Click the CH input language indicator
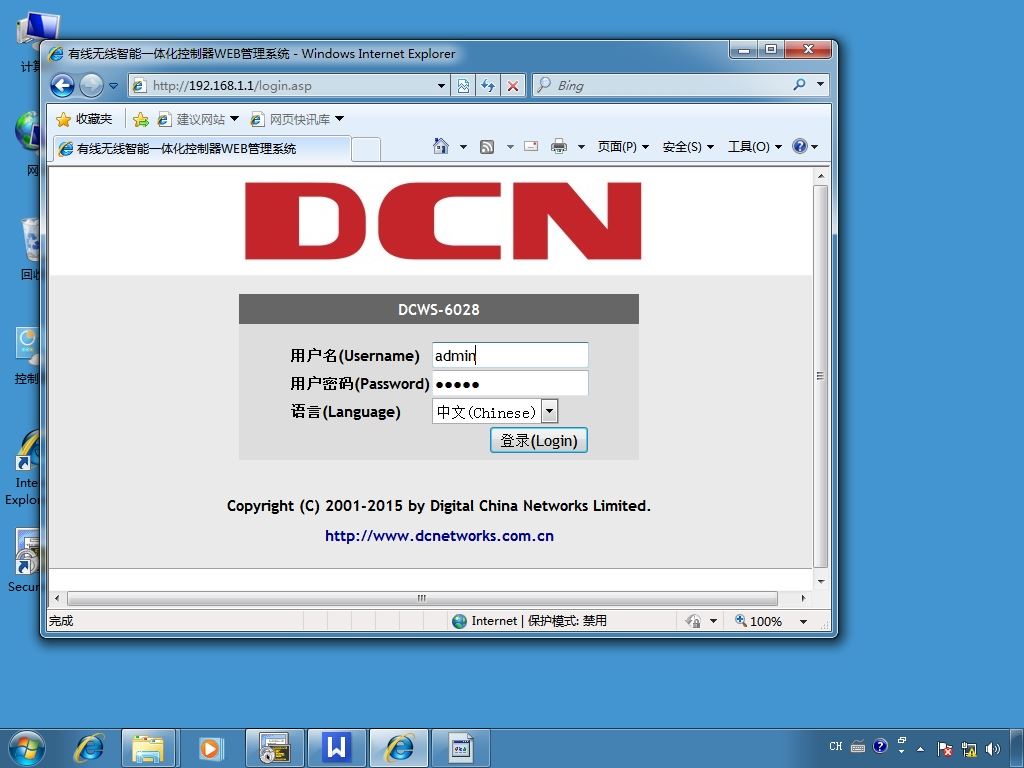This screenshot has height=768, width=1024. click(836, 746)
